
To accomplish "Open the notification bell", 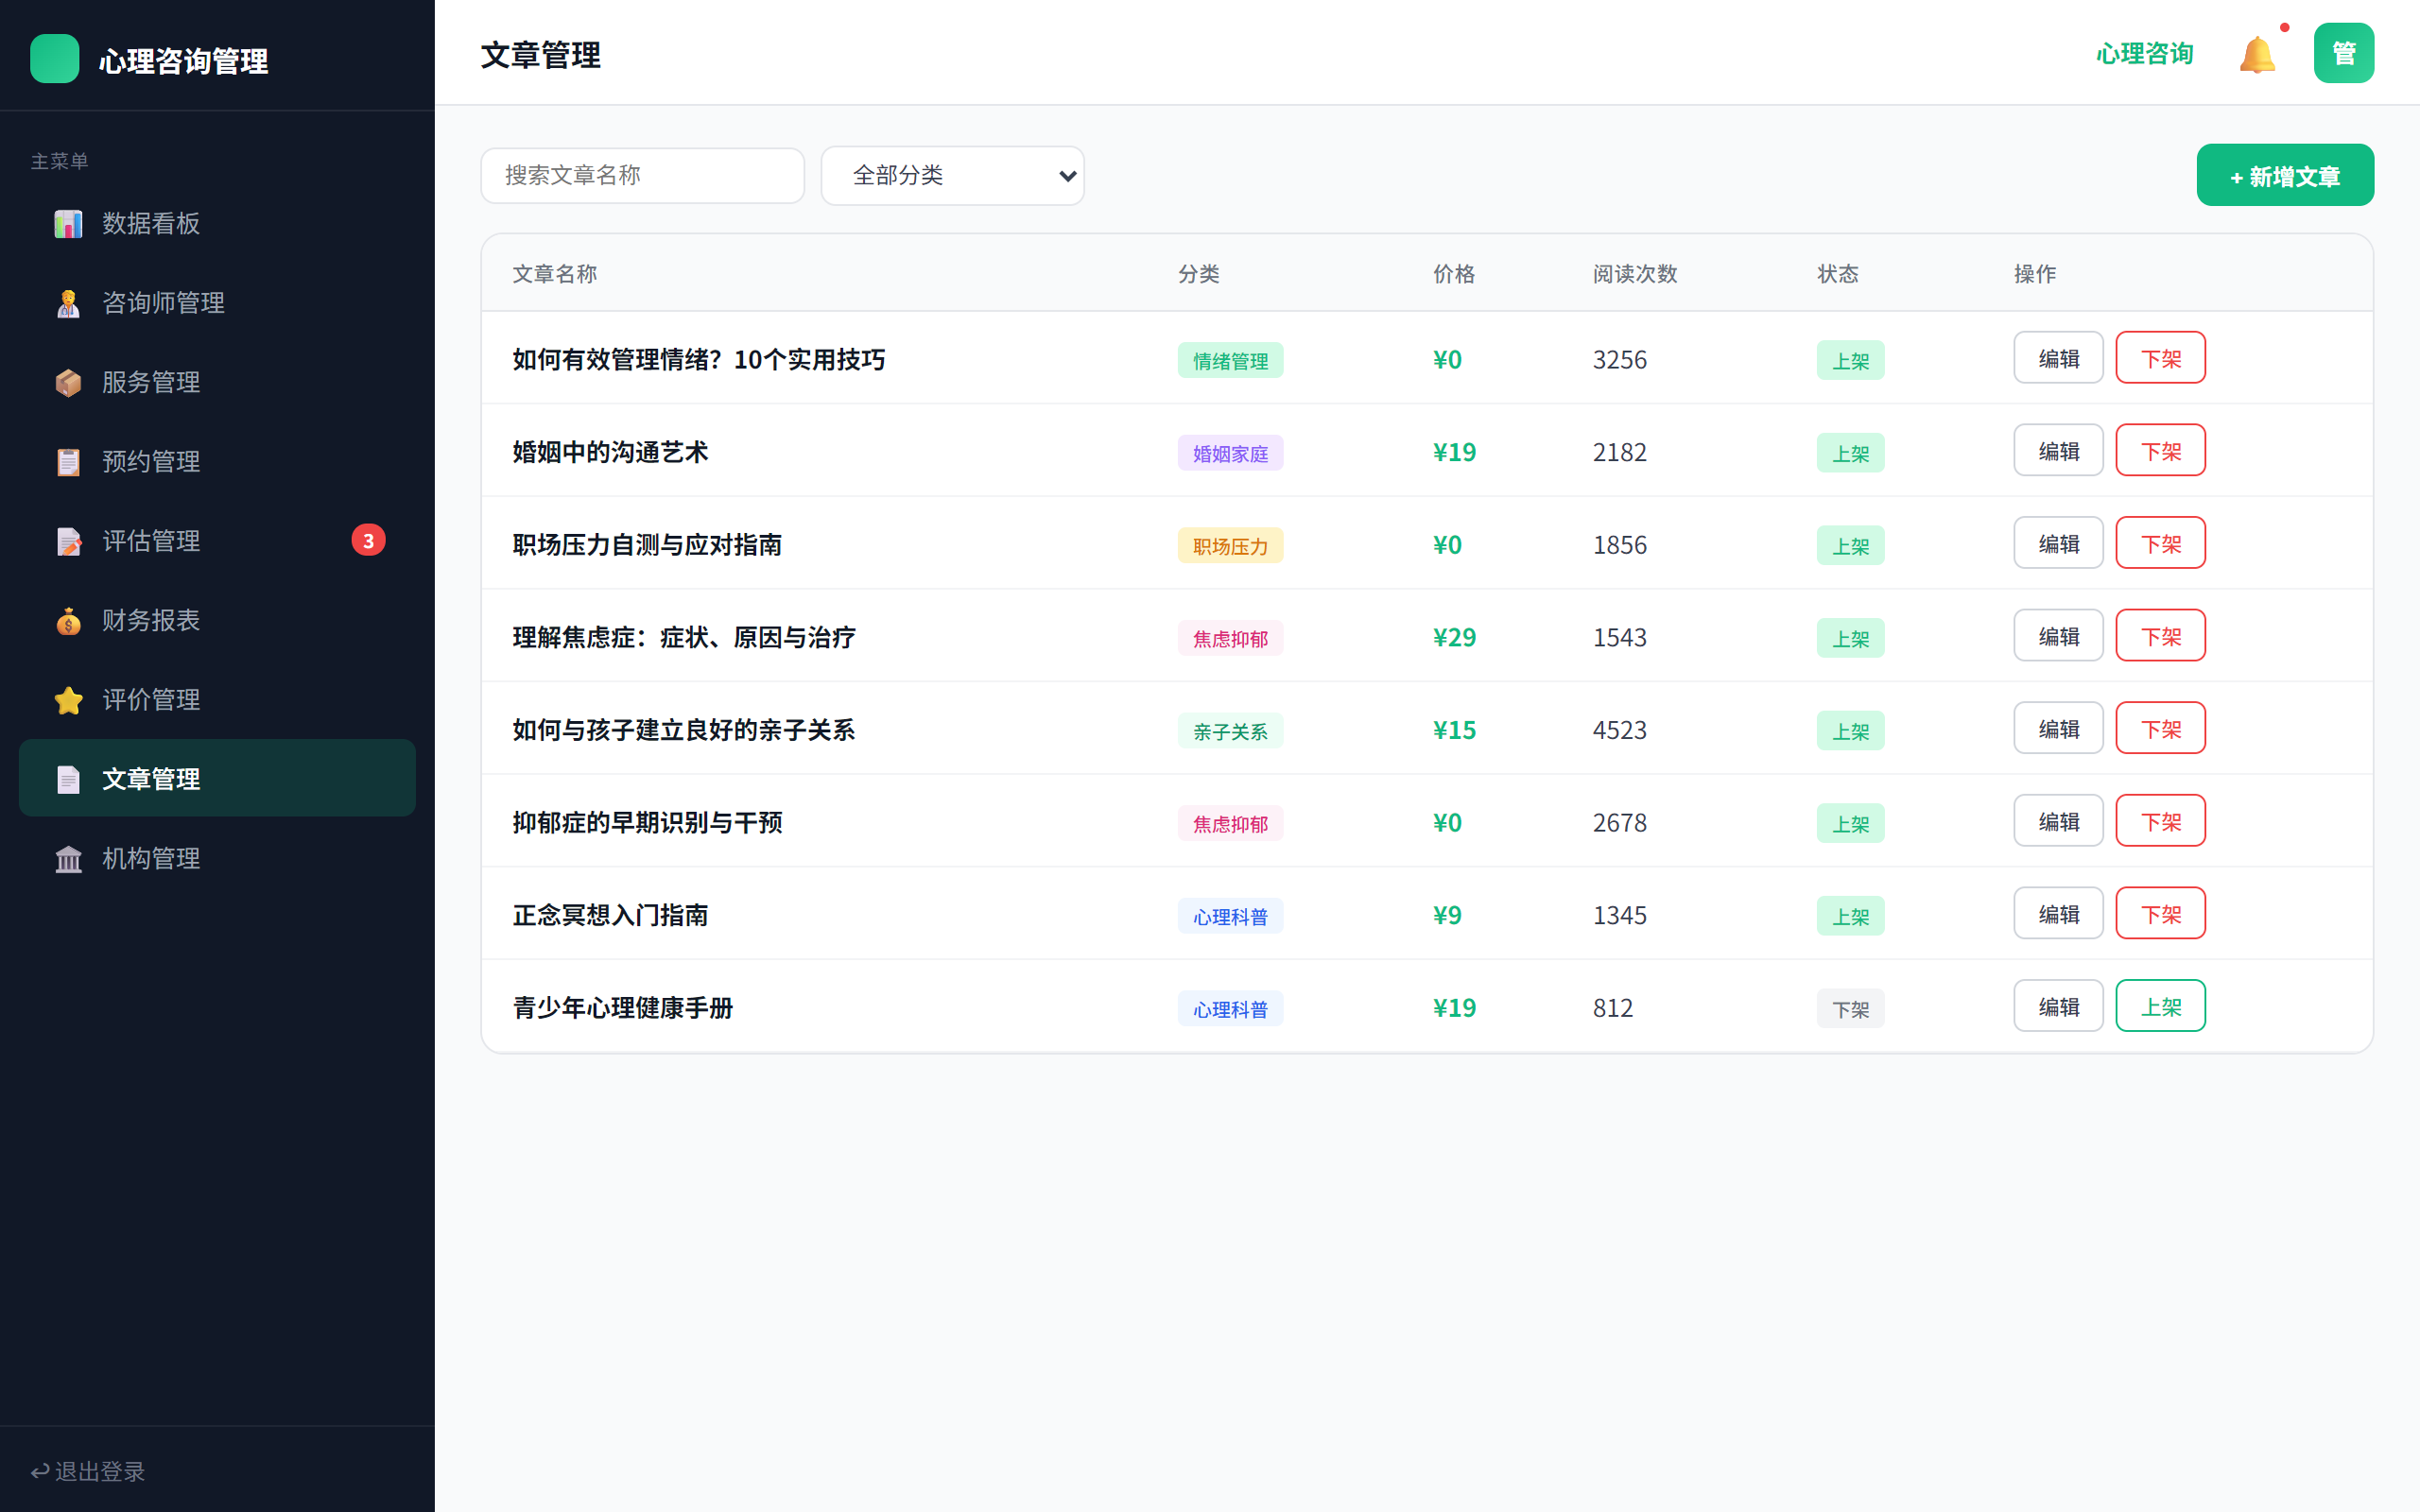I will point(2257,54).
